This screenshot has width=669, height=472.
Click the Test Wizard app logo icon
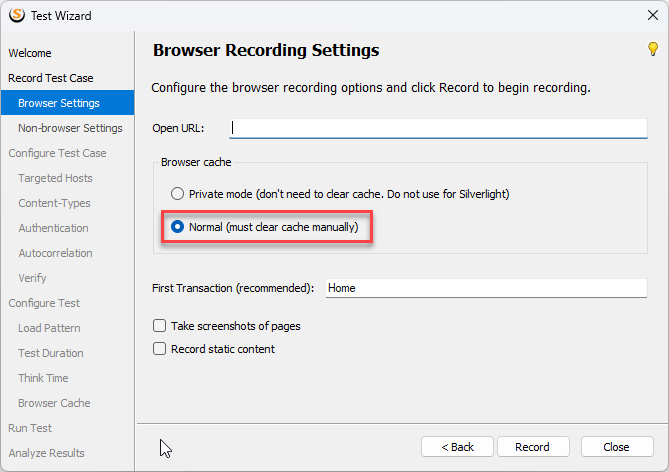[x=17, y=15]
